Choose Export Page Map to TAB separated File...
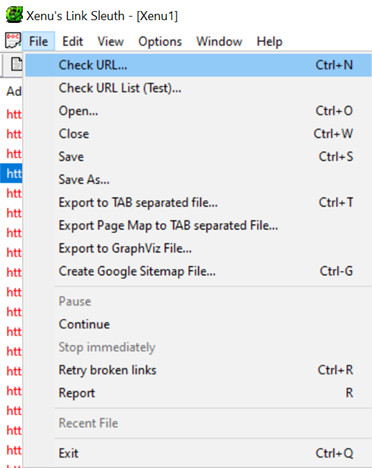 pos(198,226)
